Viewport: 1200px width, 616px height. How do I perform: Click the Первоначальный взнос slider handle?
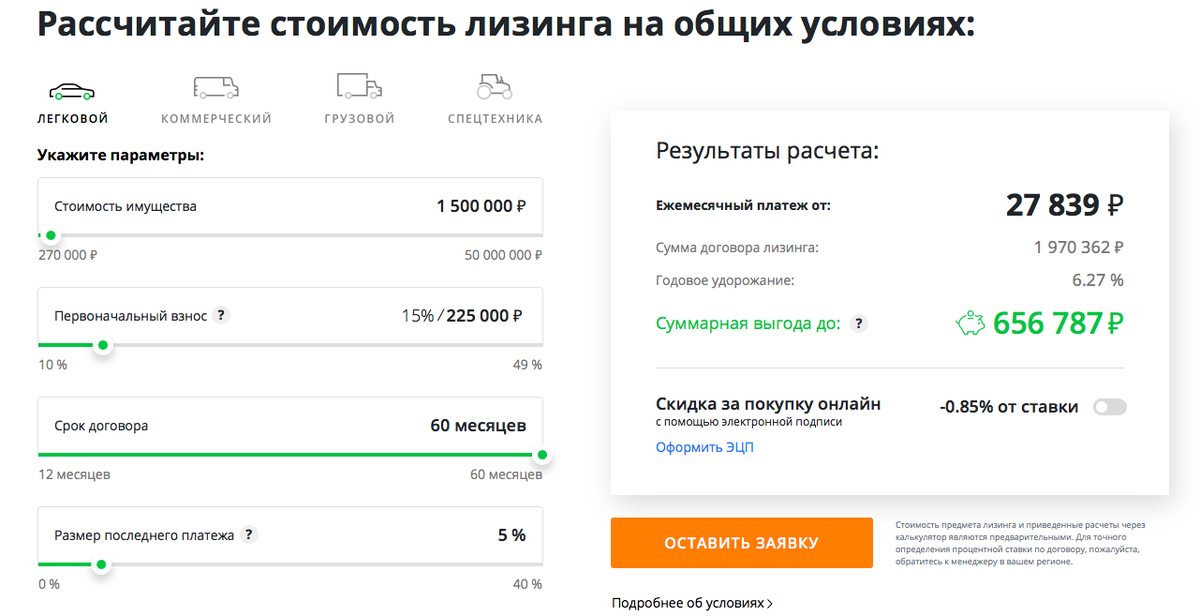coord(102,345)
